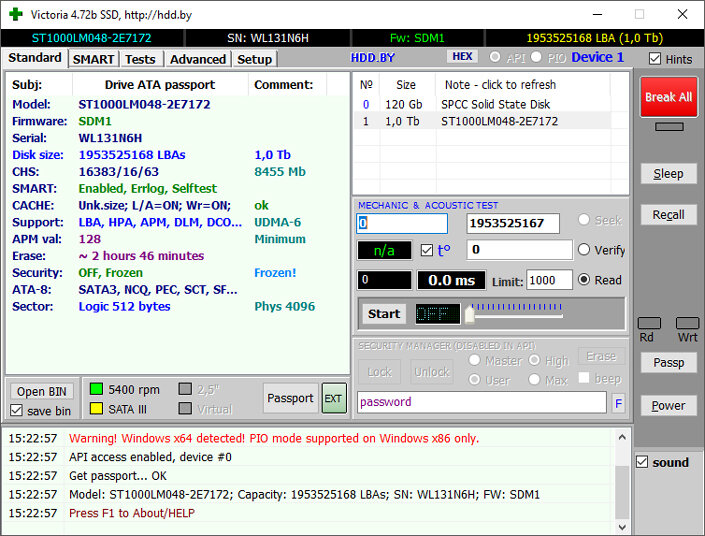Click the green EXT passport button

334,398
